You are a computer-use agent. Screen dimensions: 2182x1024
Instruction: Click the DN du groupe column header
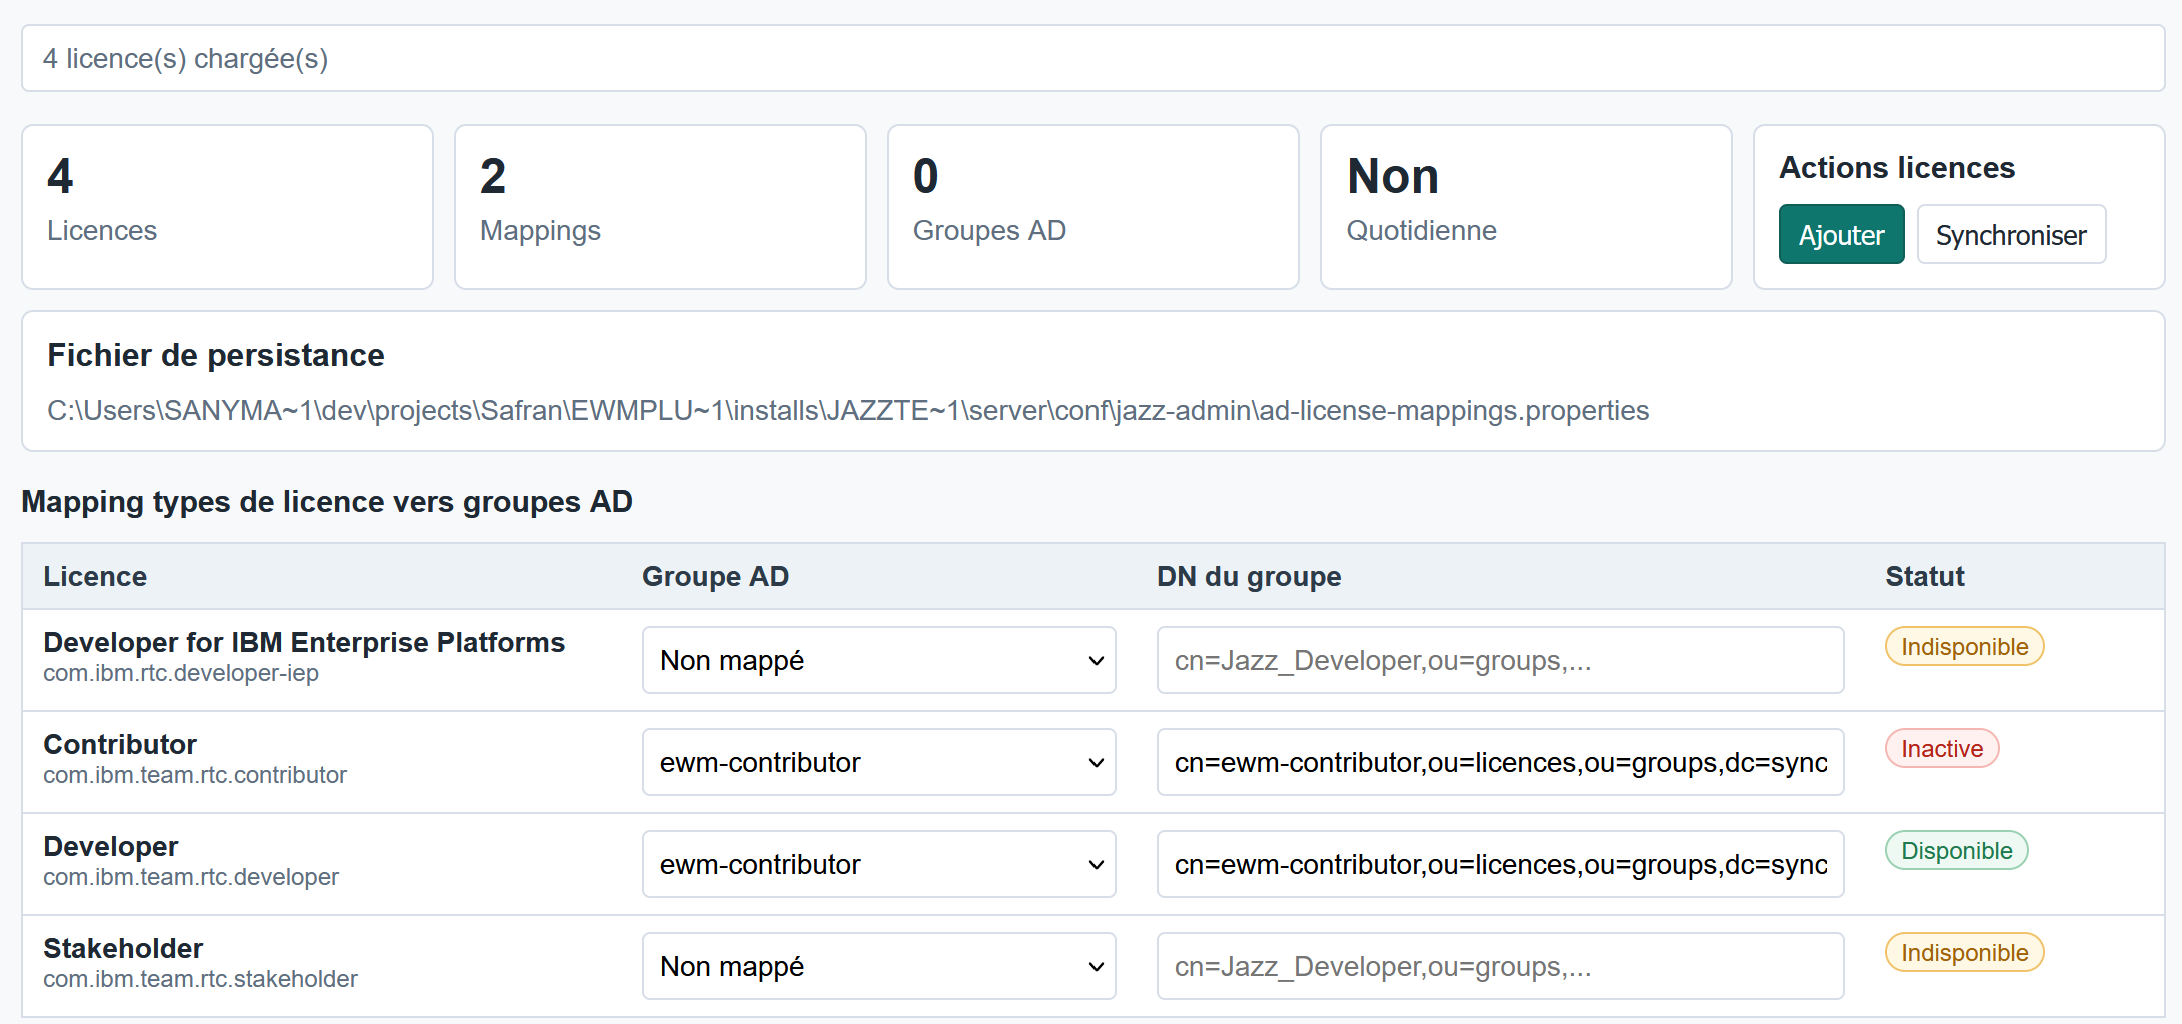(1249, 576)
